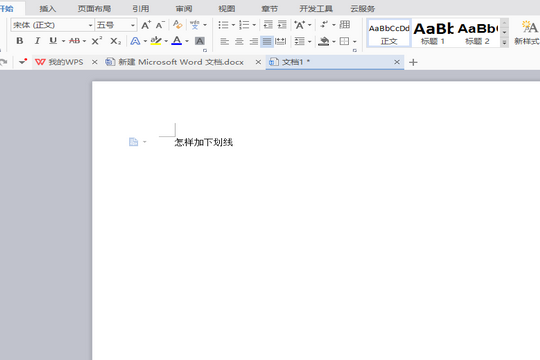
Task: Expand the styles gallery
Action: pyautogui.click(x=505, y=43)
